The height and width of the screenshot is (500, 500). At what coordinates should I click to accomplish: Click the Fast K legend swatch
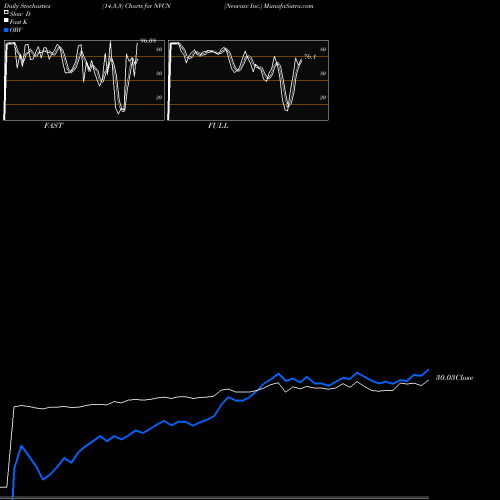[6, 20]
